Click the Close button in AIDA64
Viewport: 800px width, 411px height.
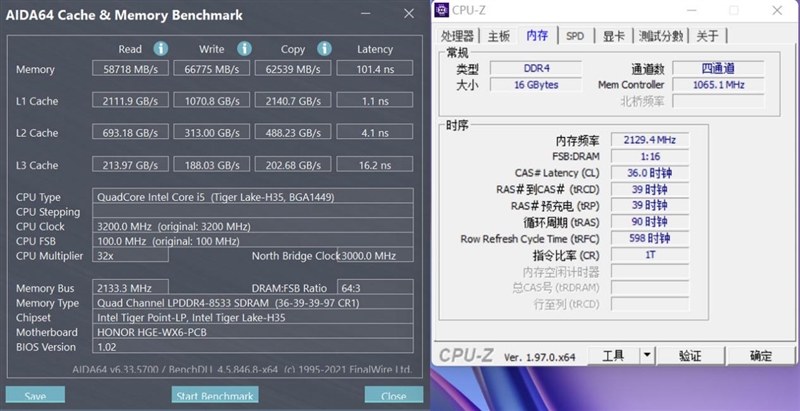(393, 395)
